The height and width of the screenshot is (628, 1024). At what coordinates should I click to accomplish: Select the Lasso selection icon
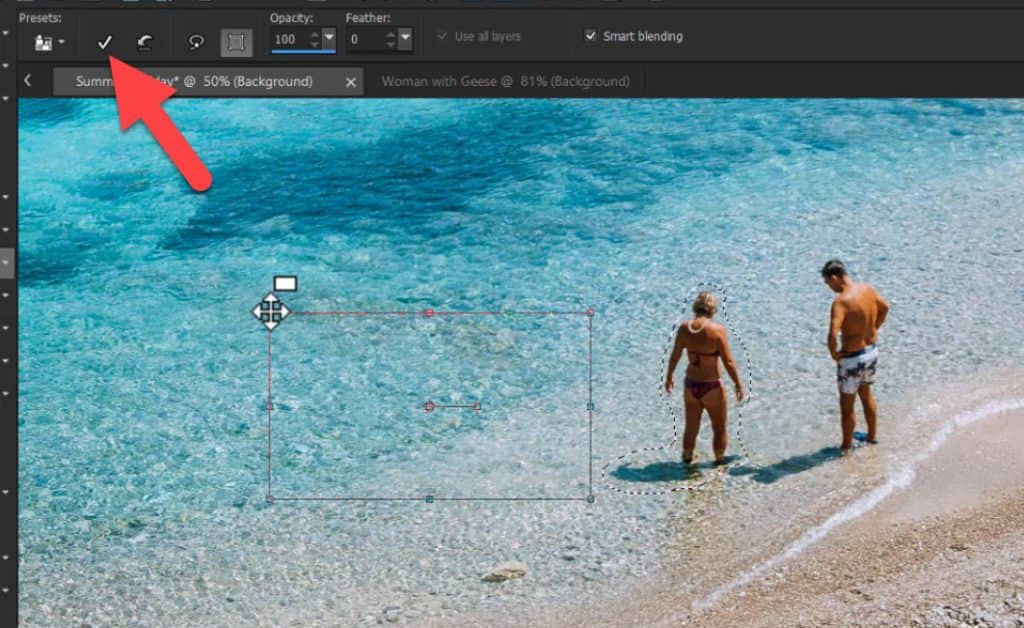[197, 42]
